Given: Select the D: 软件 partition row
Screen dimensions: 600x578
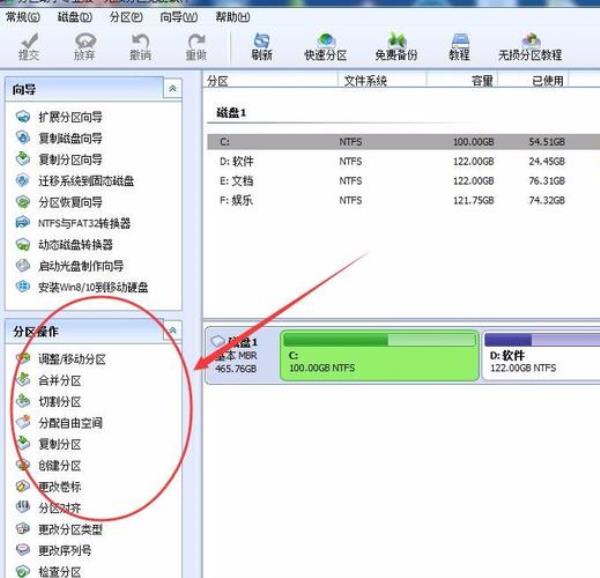Looking at the screenshot, I should pos(404,161).
